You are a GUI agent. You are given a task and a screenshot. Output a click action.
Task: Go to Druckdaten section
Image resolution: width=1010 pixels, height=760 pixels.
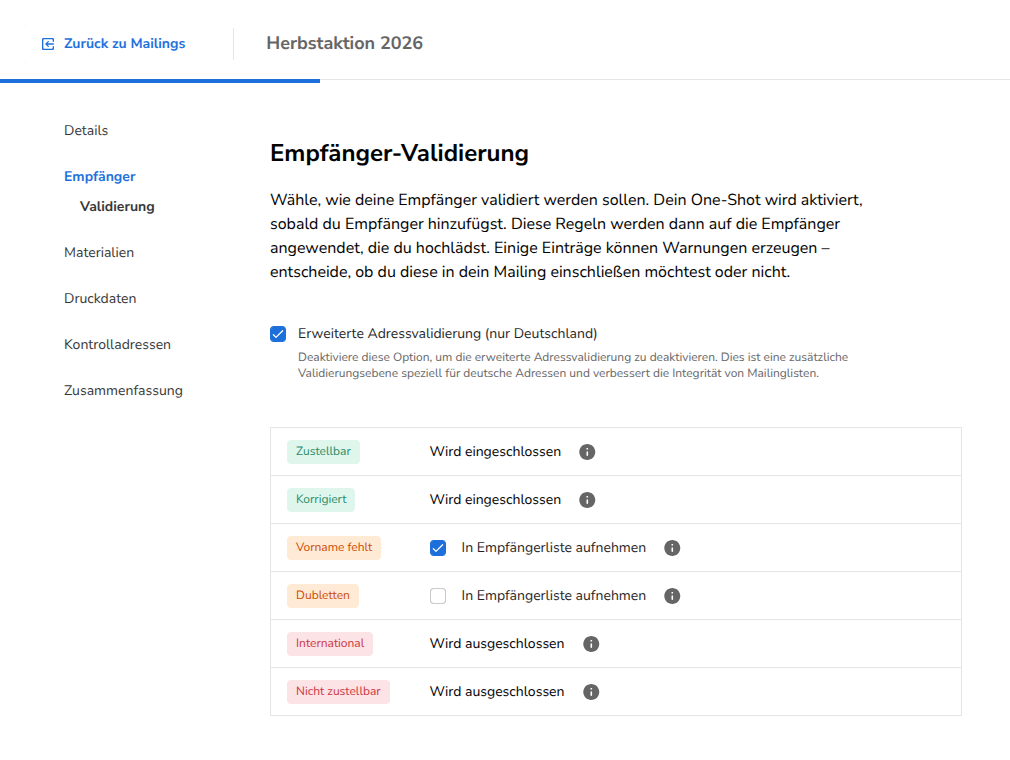point(100,298)
